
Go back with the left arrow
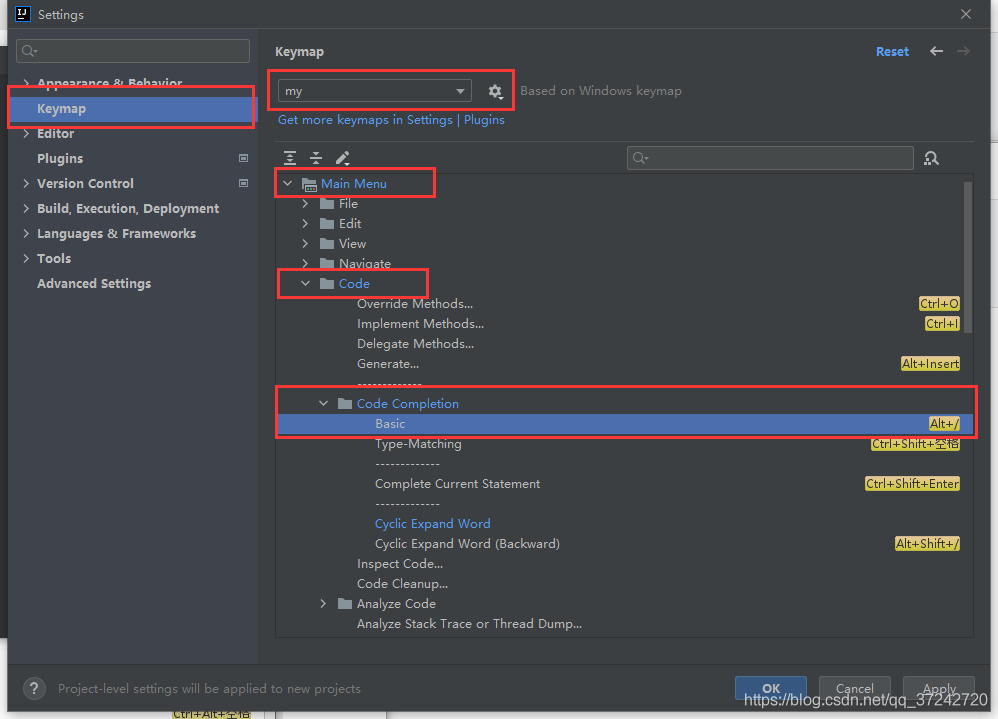tap(936, 51)
